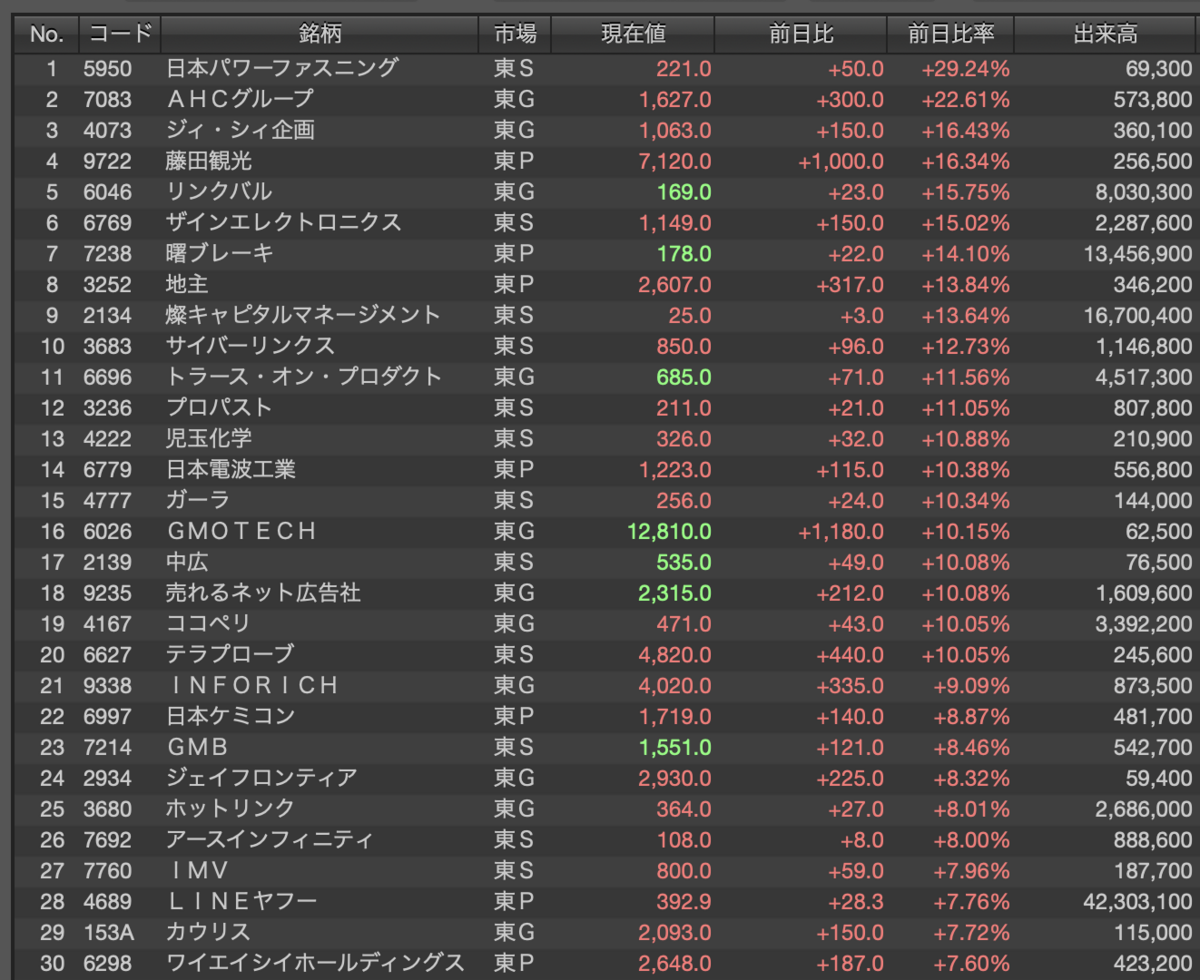Select ＧＭＢ stock name

tap(198, 747)
